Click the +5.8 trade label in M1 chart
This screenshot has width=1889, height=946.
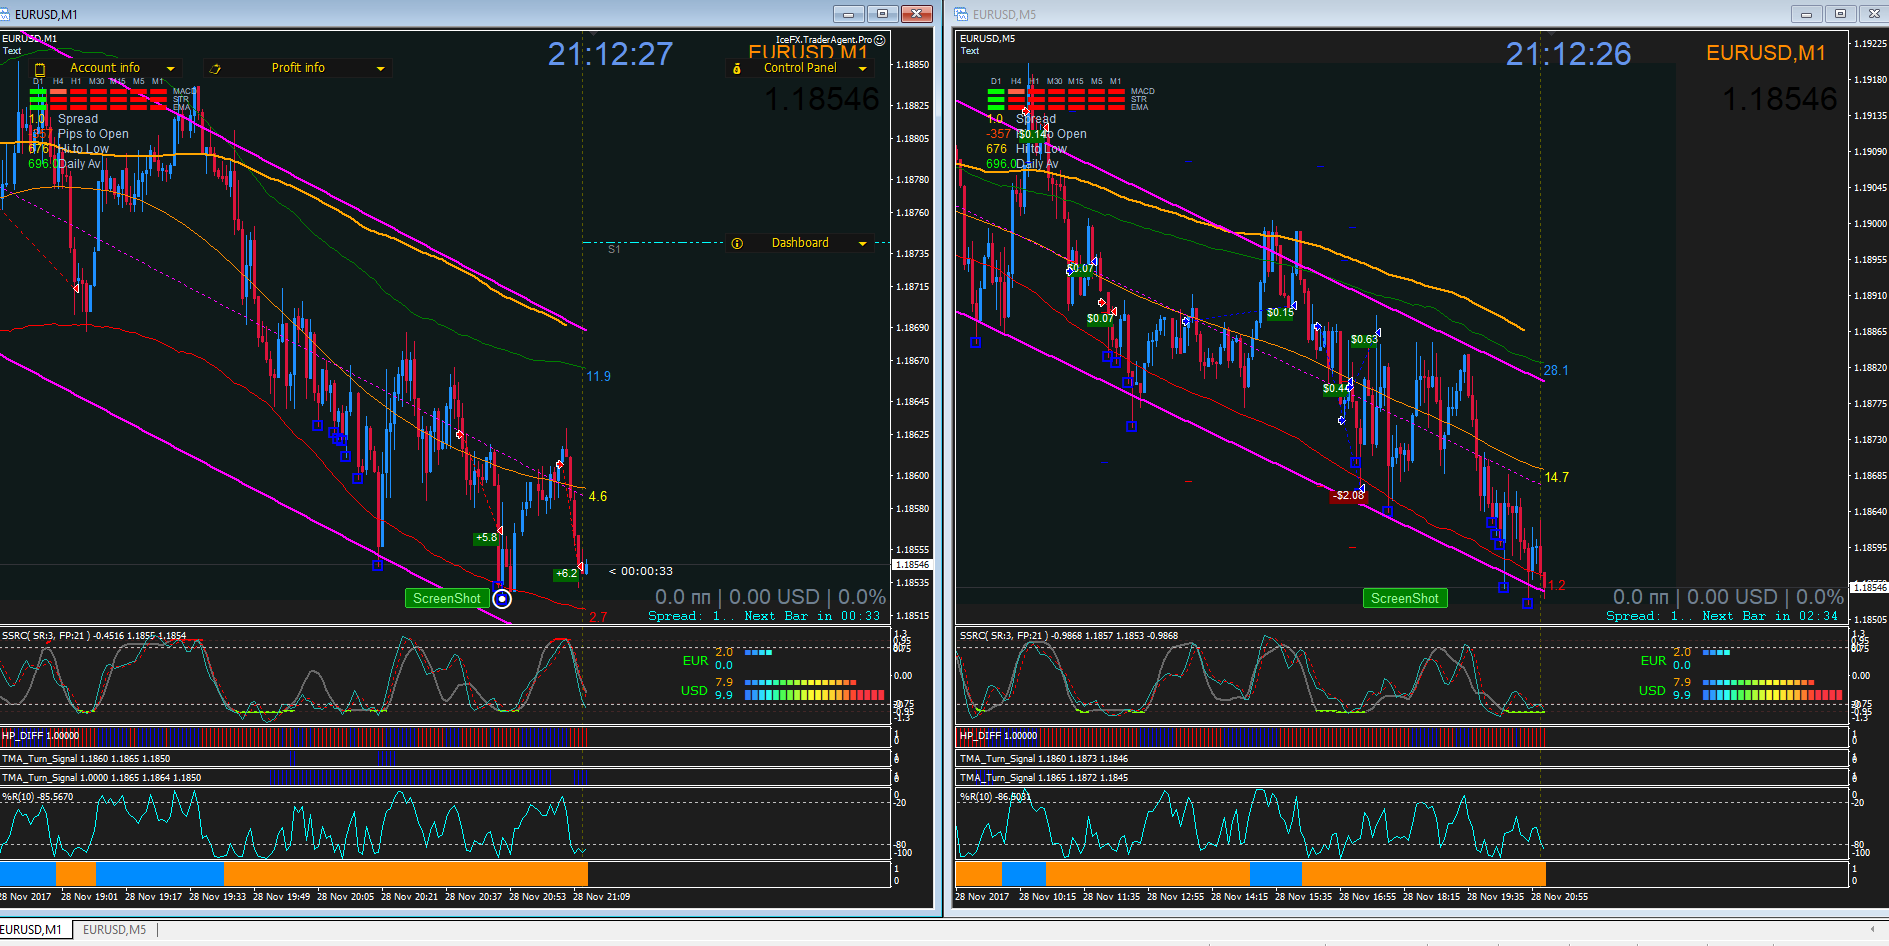point(486,538)
